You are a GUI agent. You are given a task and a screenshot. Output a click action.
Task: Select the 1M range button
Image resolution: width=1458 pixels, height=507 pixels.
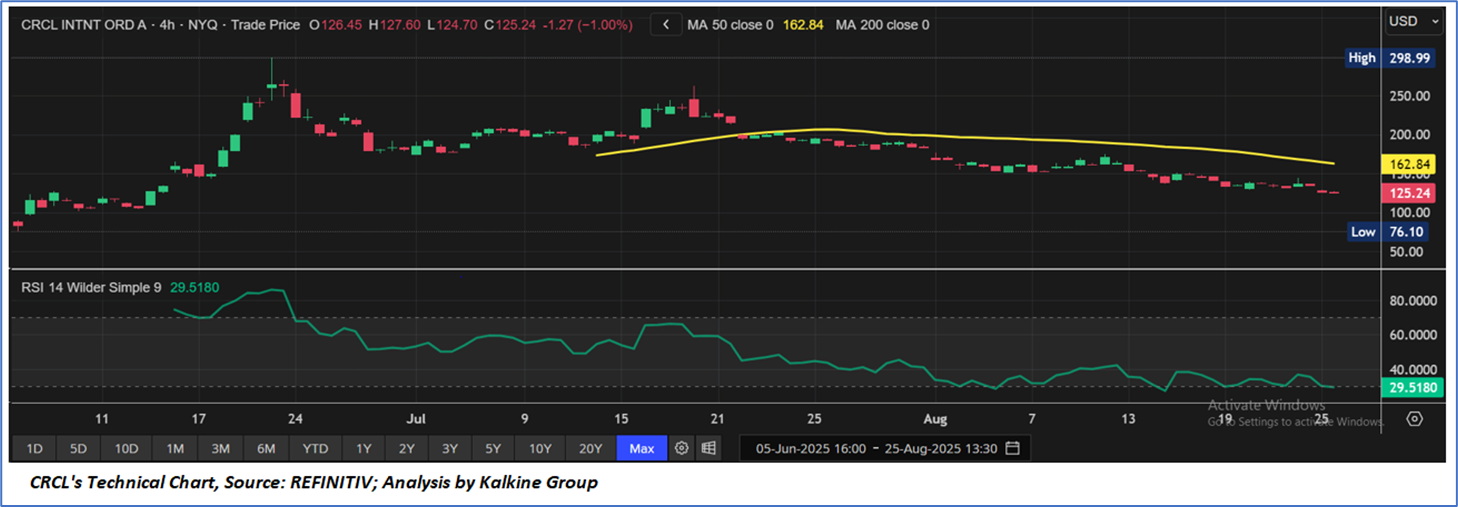click(x=175, y=448)
